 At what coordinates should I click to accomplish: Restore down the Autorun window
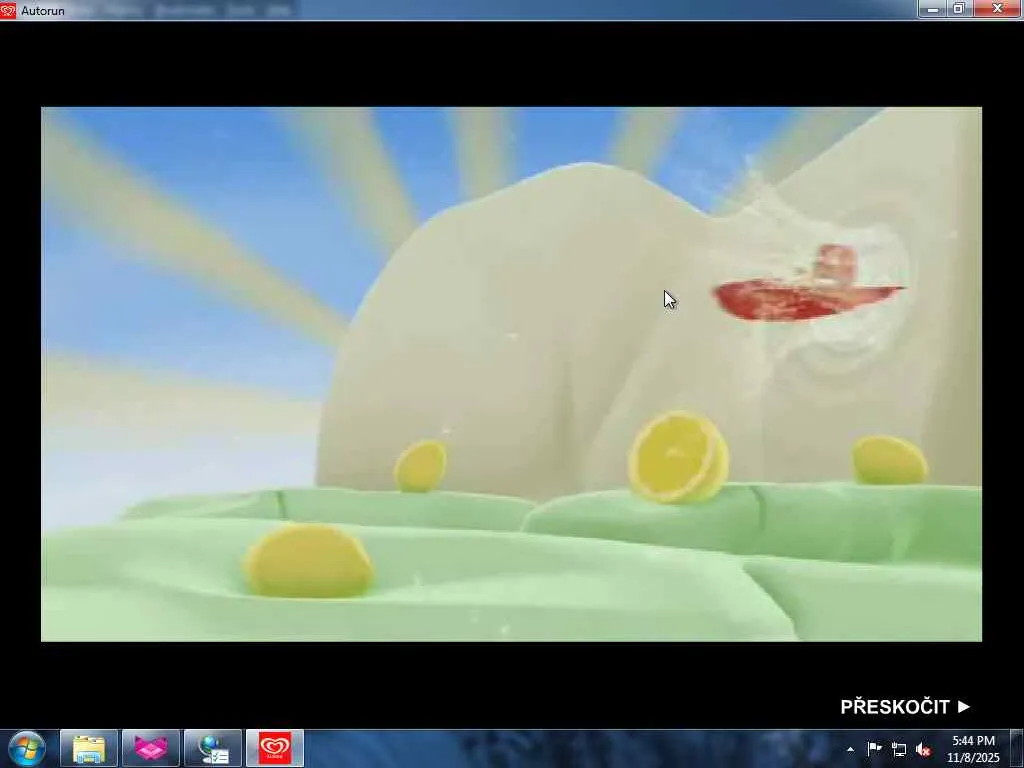click(x=959, y=9)
